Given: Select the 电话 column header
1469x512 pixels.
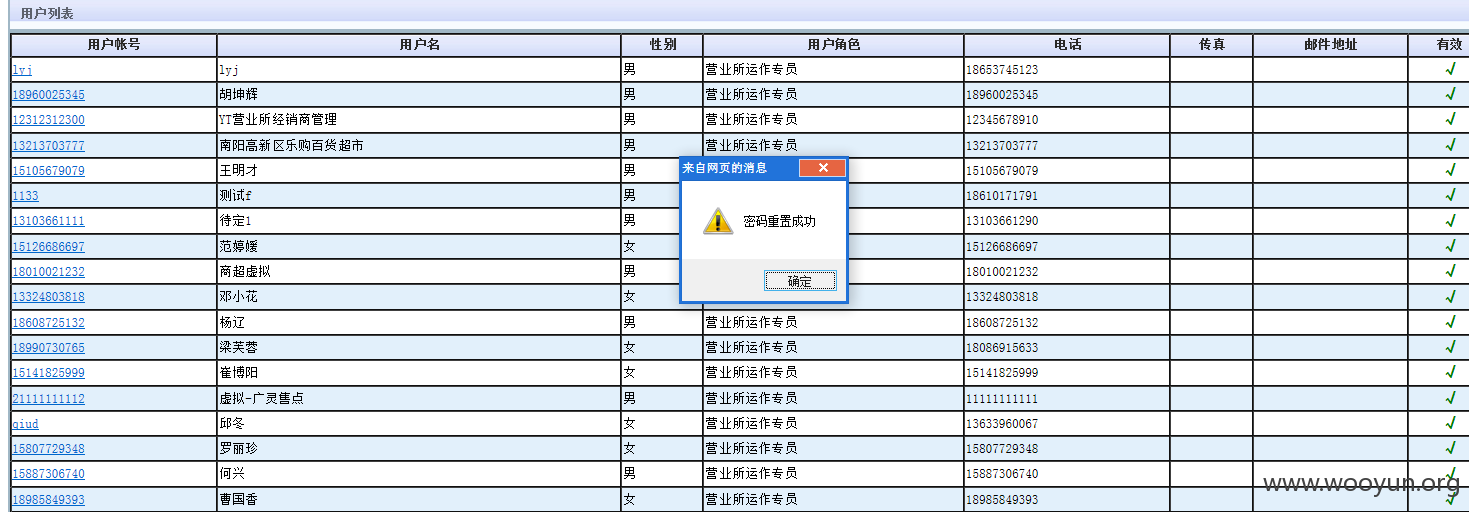Looking at the screenshot, I should coord(1067,45).
